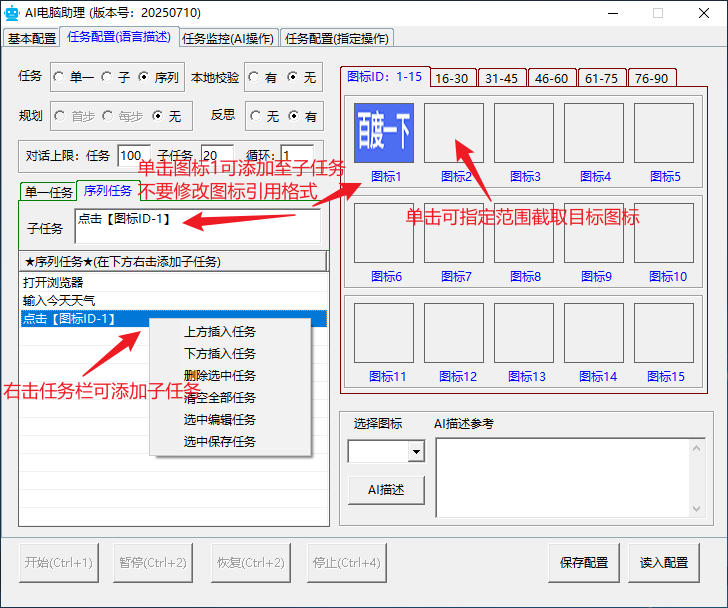Select the icon slot labeled 图标13
This screenshot has height=608, width=728.
click(x=524, y=333)
